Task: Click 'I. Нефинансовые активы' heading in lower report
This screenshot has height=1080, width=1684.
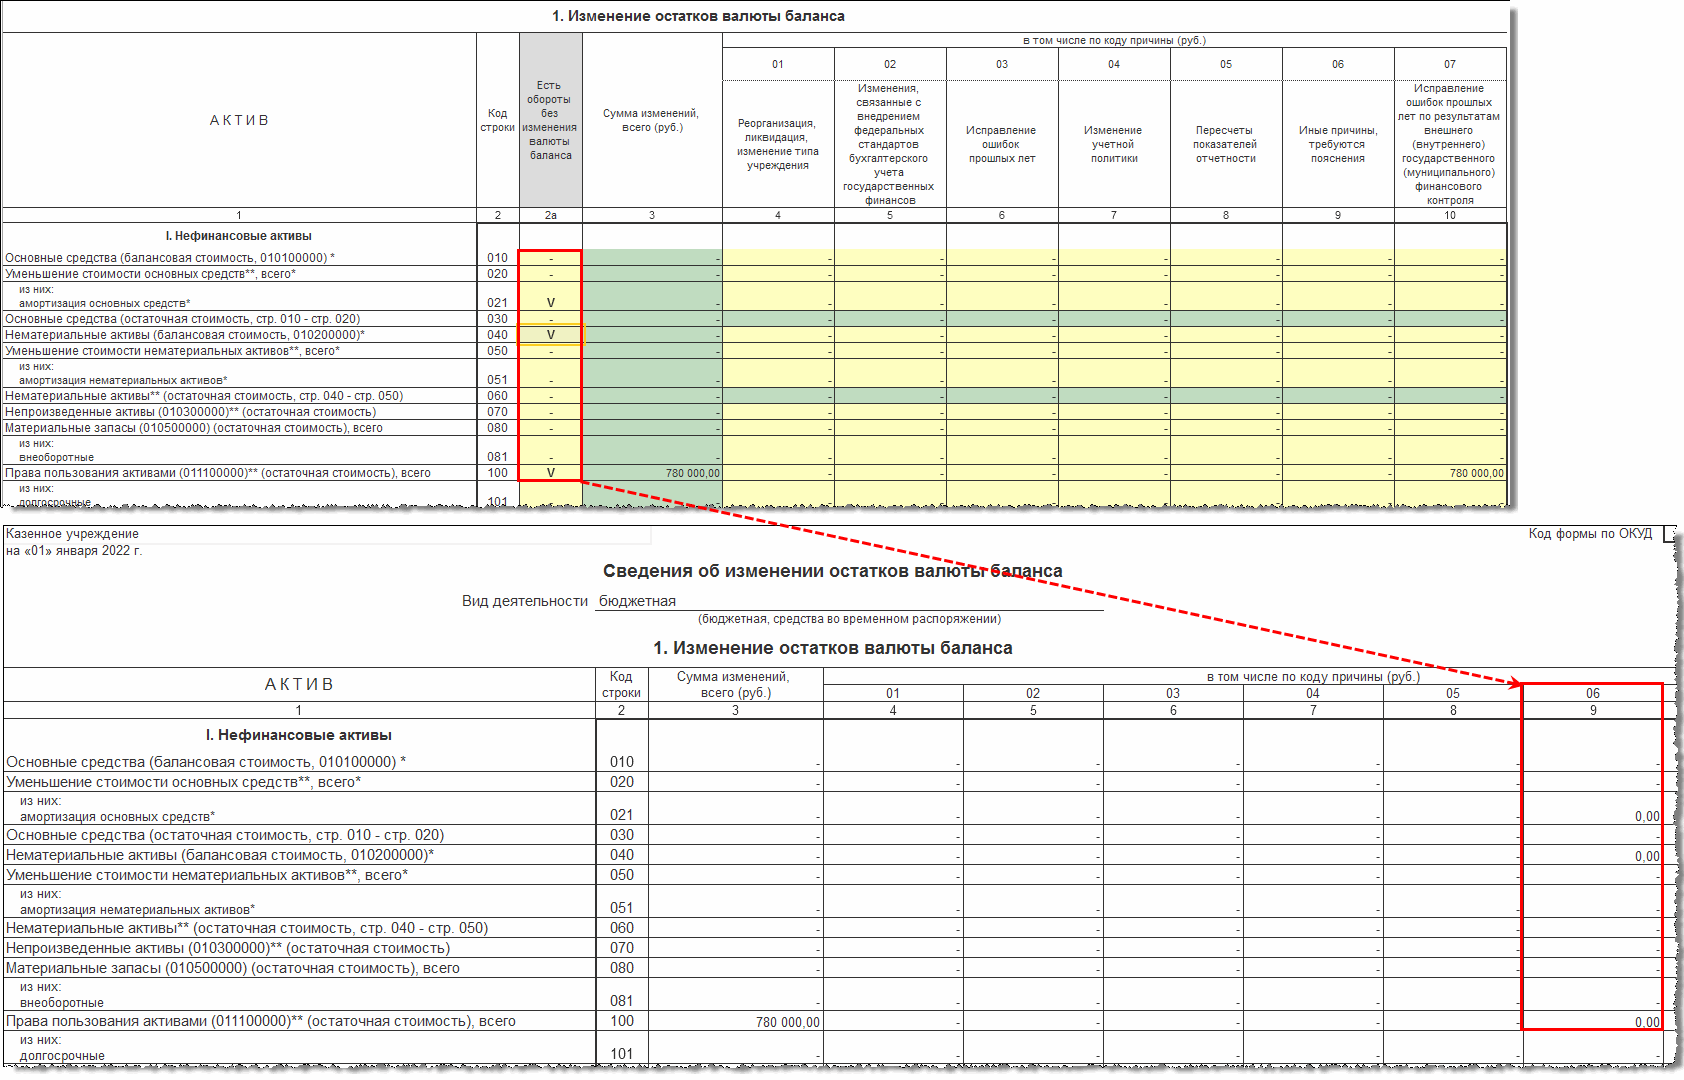Action: (299, 735)
